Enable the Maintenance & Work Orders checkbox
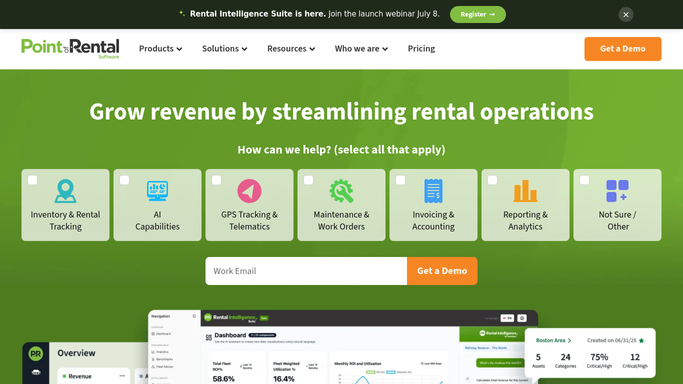The image size is (683, 384). click(308, 180)
